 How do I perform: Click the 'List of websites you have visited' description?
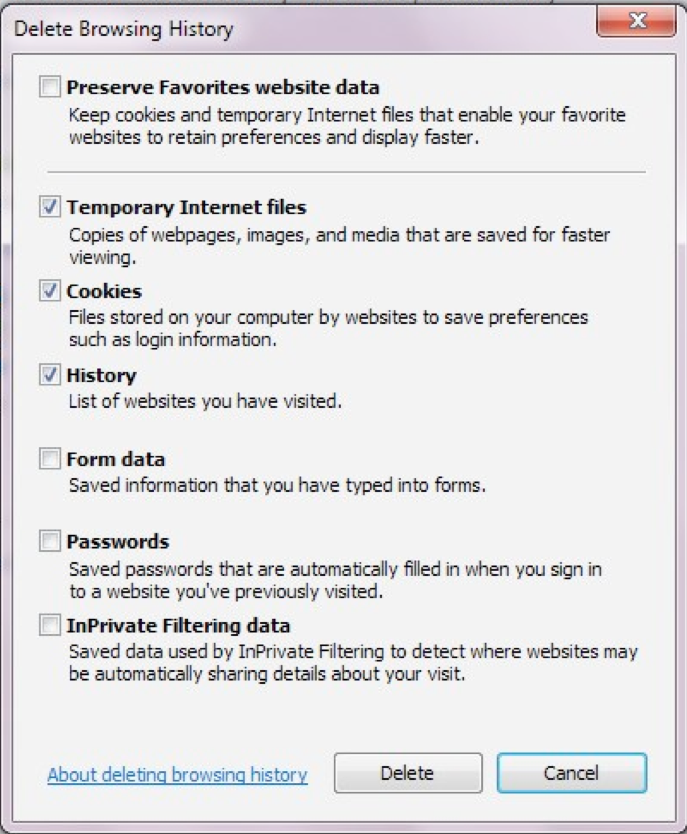pyautogui.click(x=205, y=401)
